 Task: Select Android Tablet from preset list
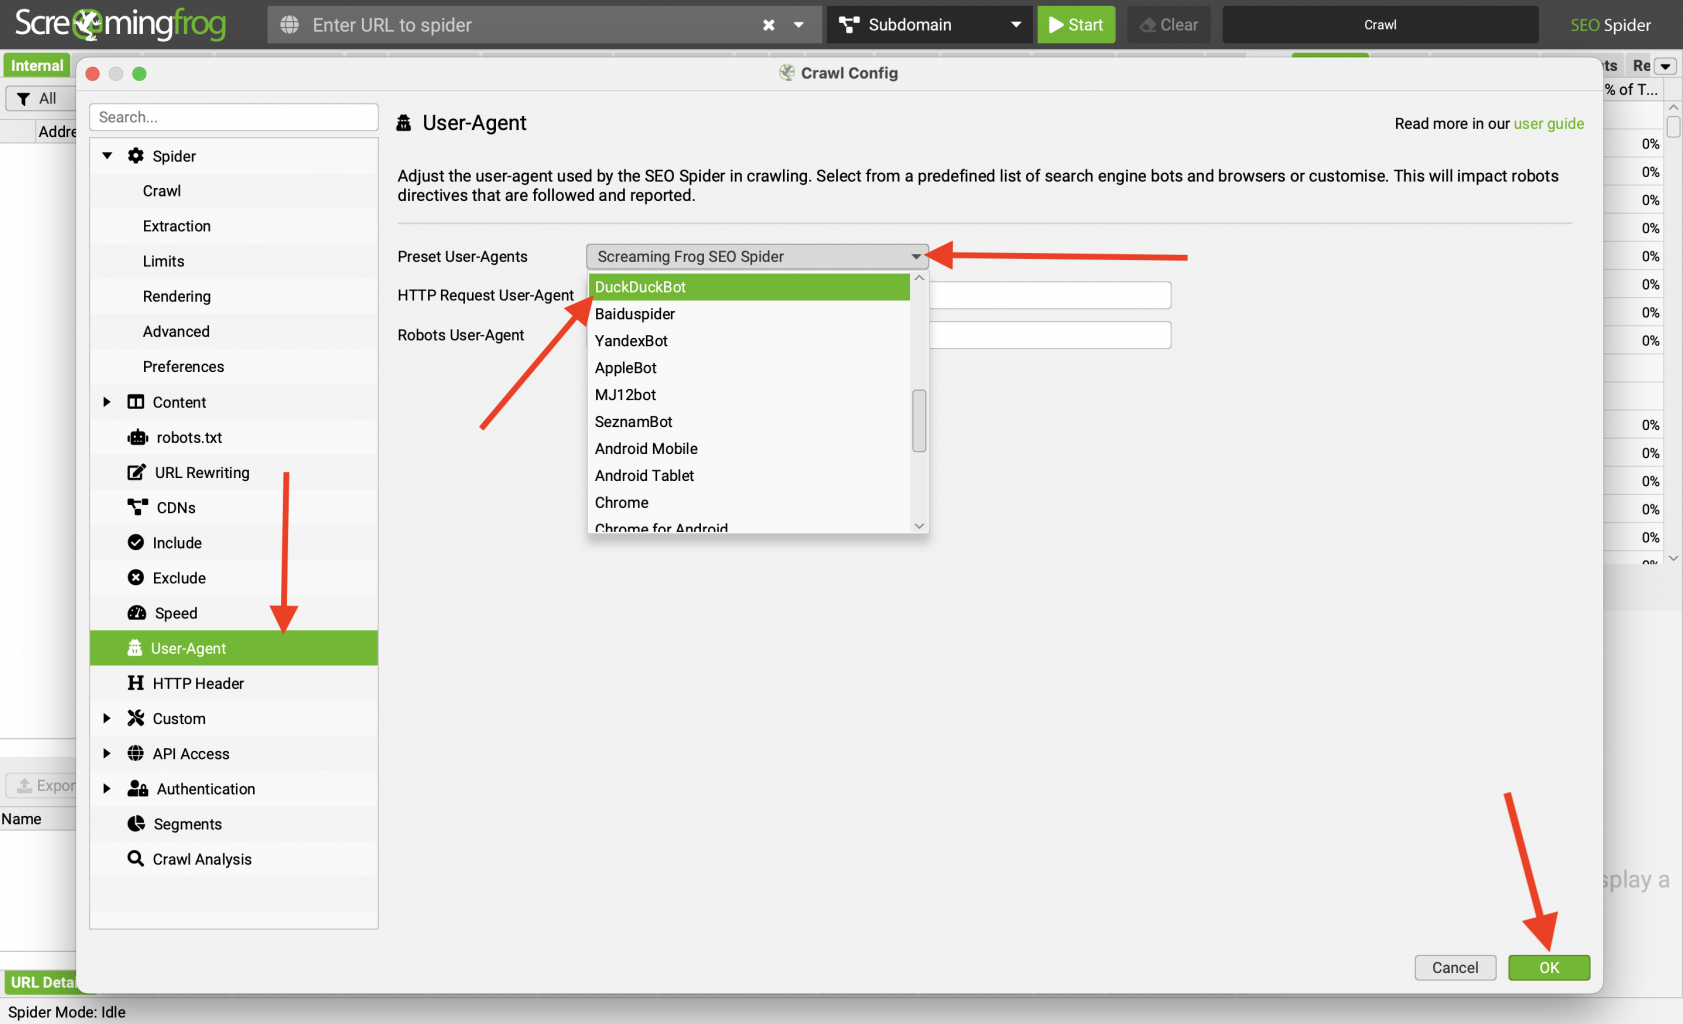pyautogui.click(x=749, y=476)
